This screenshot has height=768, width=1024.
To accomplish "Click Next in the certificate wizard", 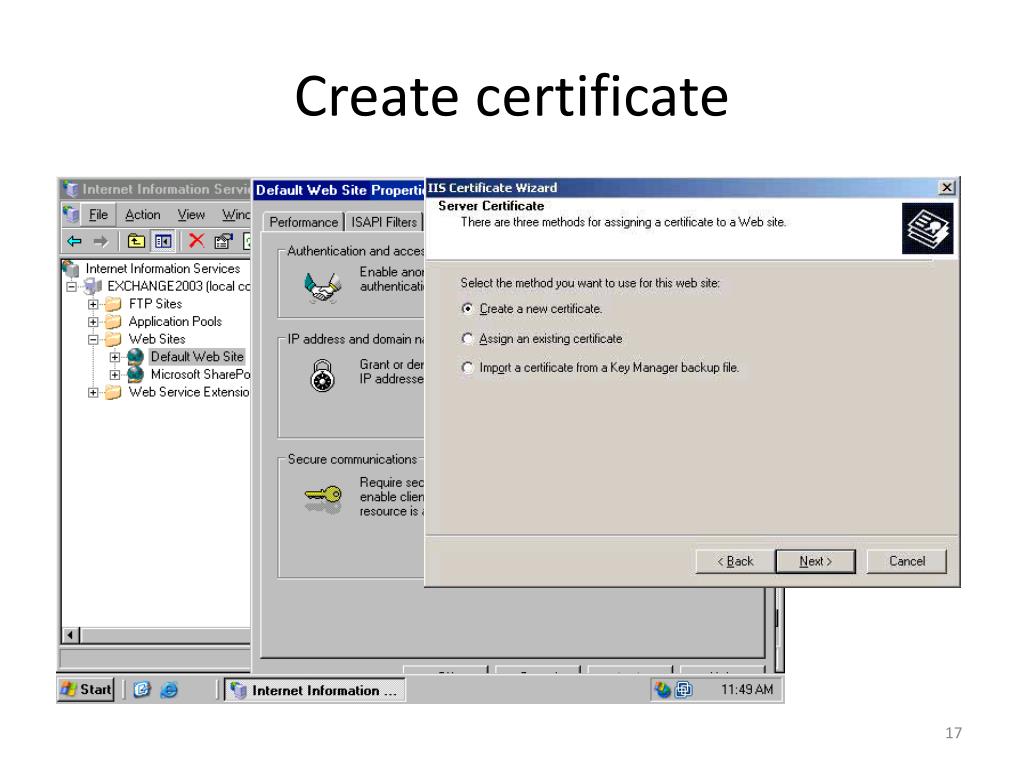I will tap(816, 561).
